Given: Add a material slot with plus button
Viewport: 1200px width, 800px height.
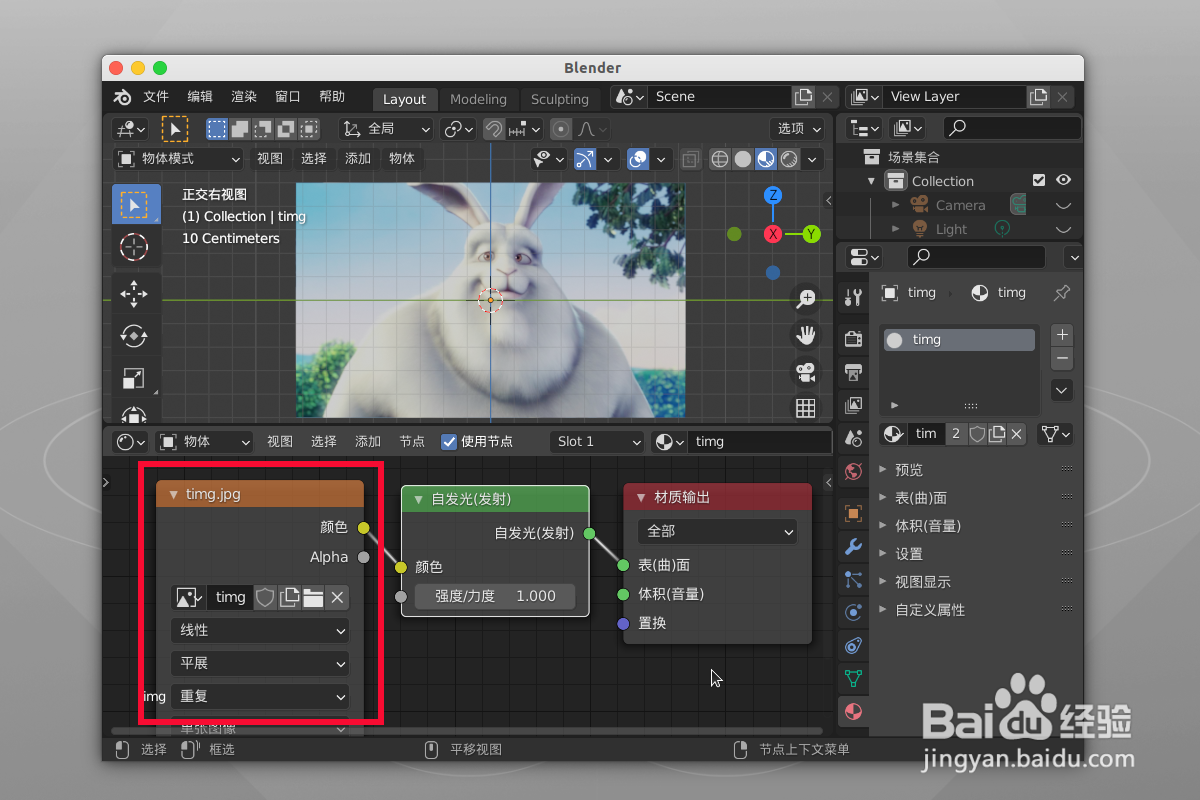Looking at the screenshot, I should [1062, 335].
